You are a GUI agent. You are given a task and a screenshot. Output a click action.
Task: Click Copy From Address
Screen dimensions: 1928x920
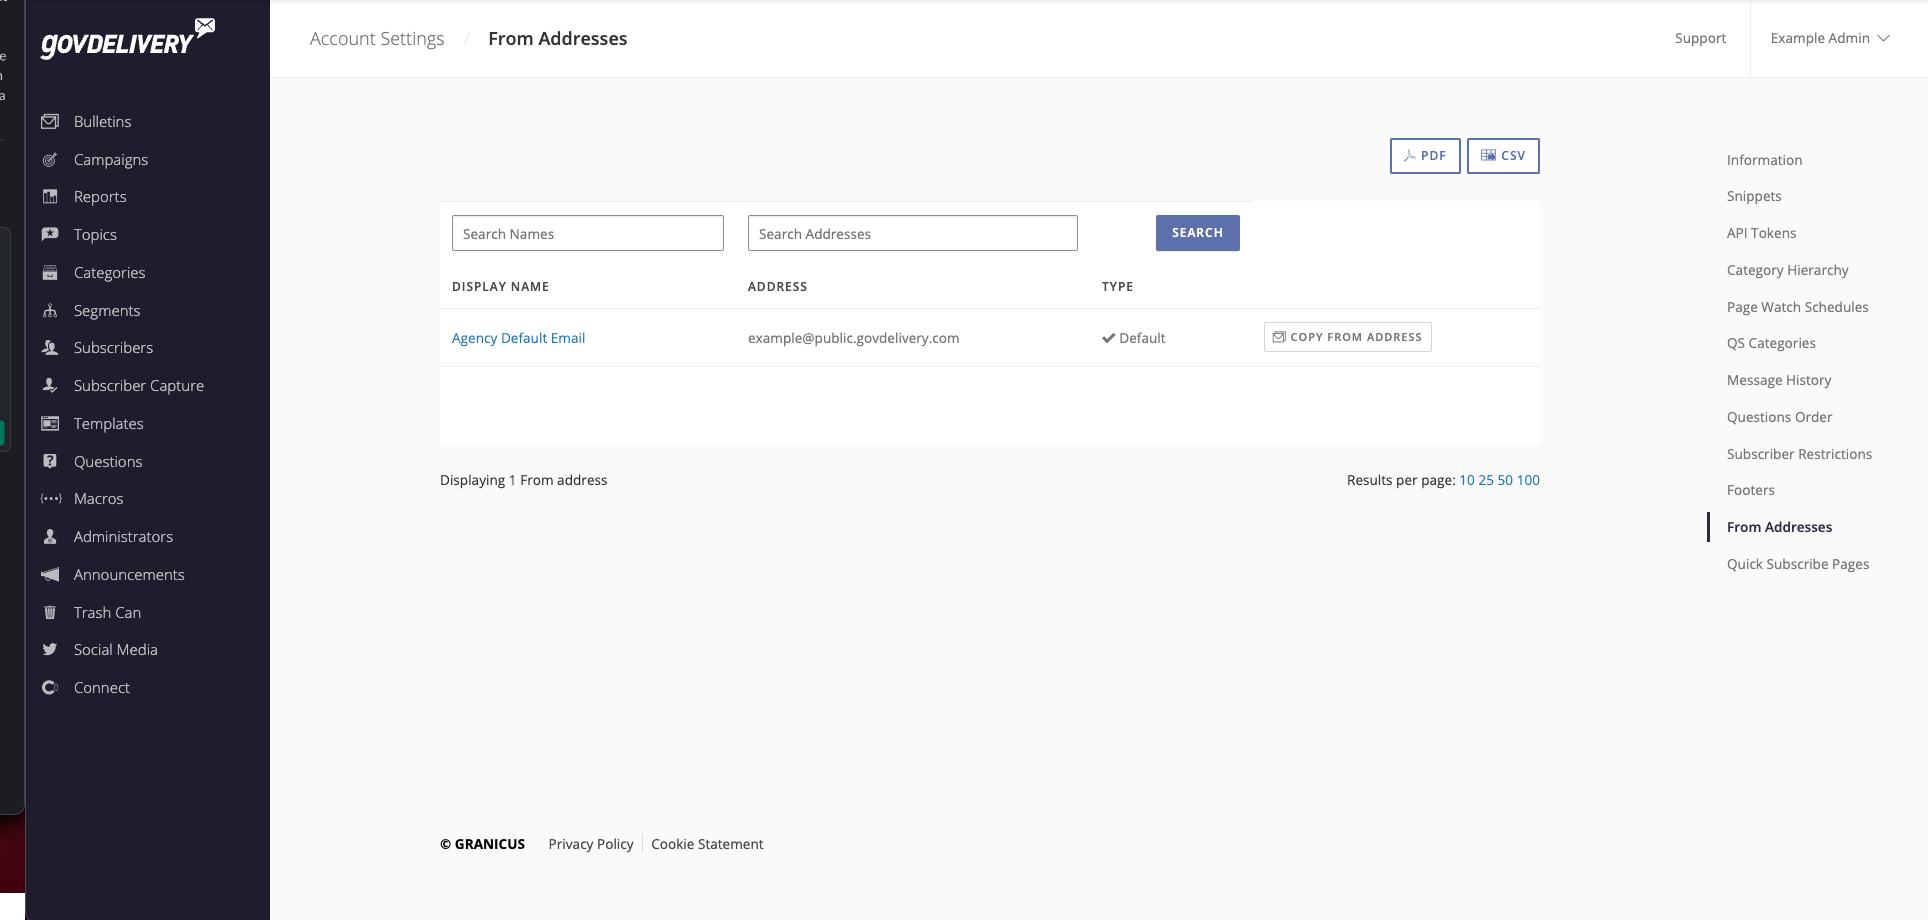[x=1347, y=337]
